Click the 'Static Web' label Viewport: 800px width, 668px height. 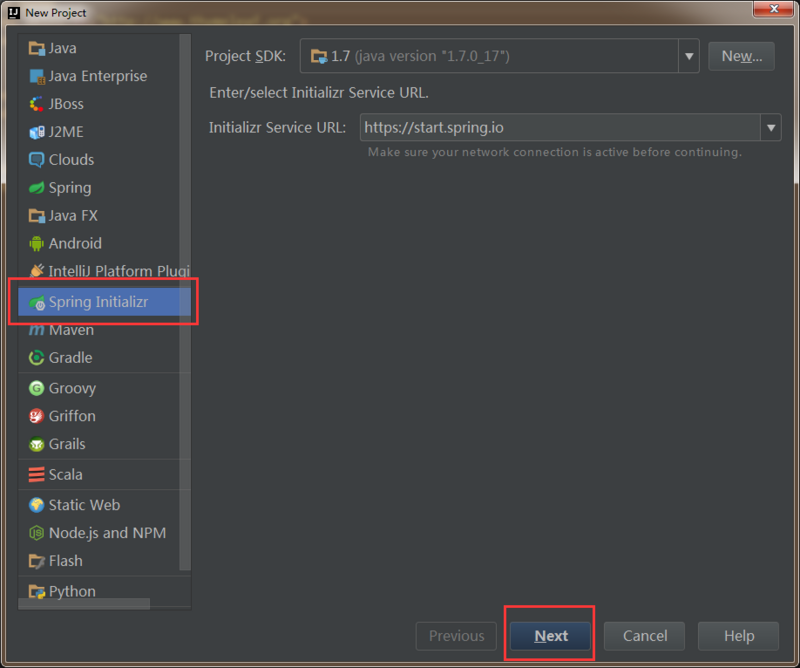(x=85, y=505)
